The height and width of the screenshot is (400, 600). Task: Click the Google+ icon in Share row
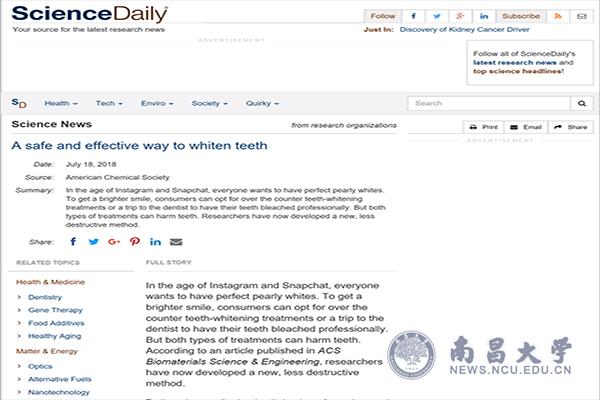click(114, 242)
